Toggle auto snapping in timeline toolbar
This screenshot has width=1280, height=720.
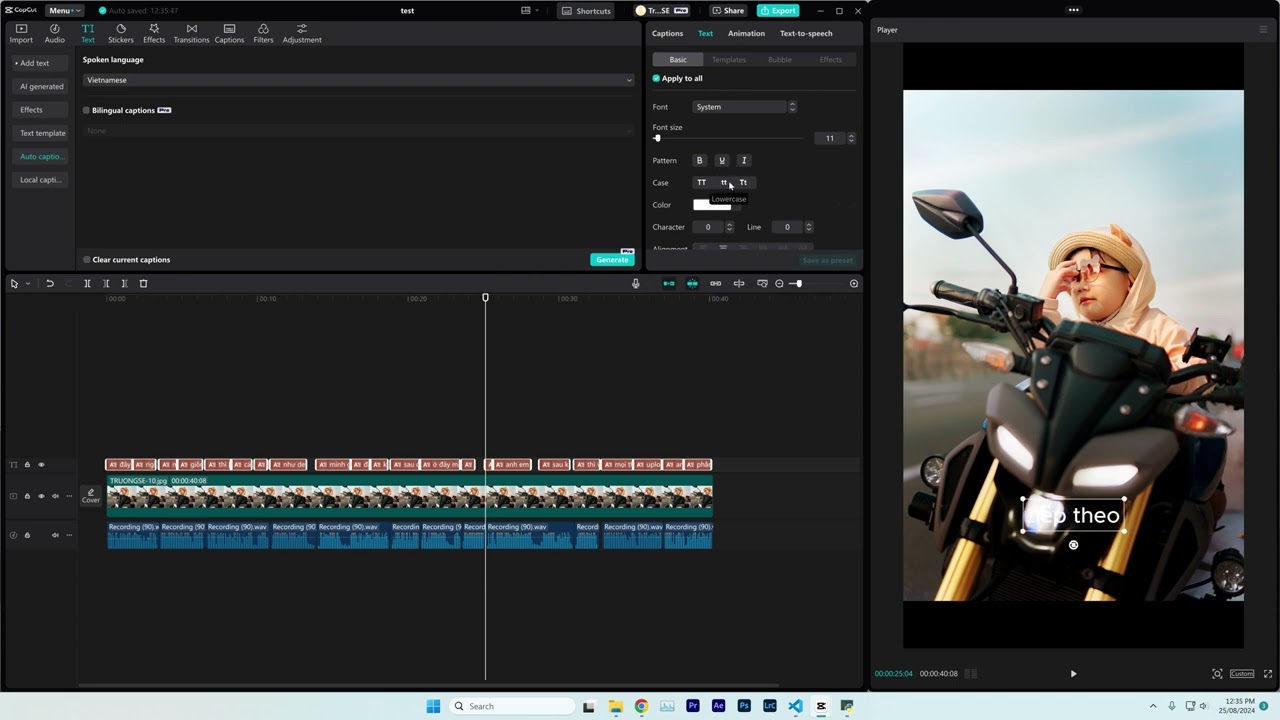click(692, 284)
